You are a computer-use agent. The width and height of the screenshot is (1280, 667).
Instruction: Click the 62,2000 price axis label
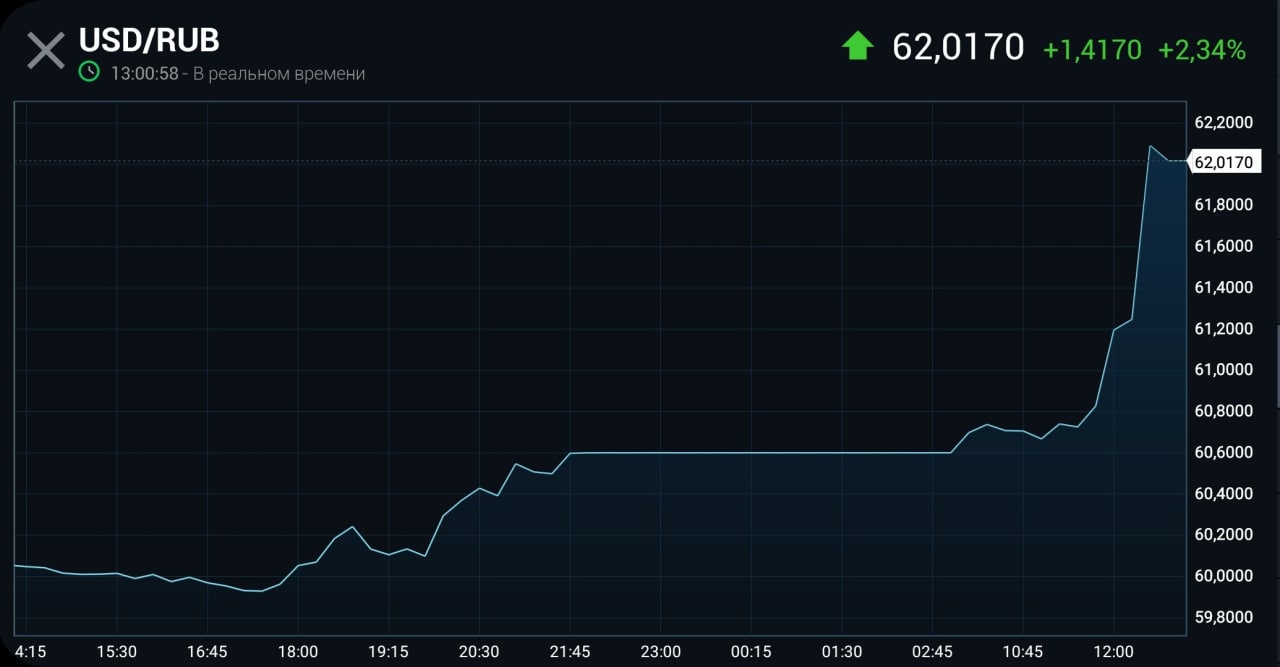(x=1223, y=122)
